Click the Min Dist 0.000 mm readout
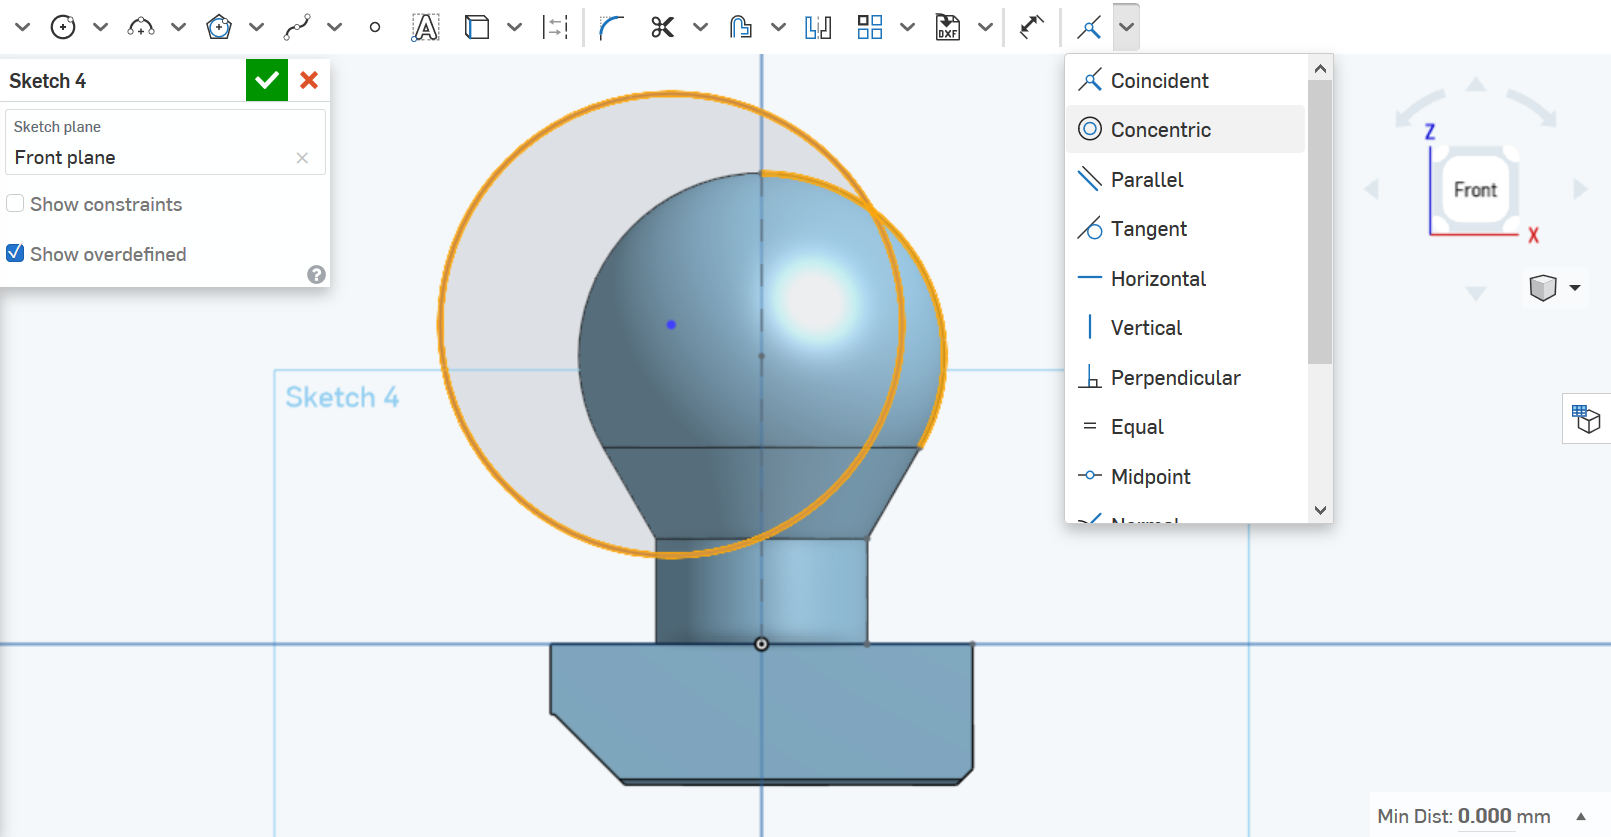The image size is (1611, 837). (1464, 816)
